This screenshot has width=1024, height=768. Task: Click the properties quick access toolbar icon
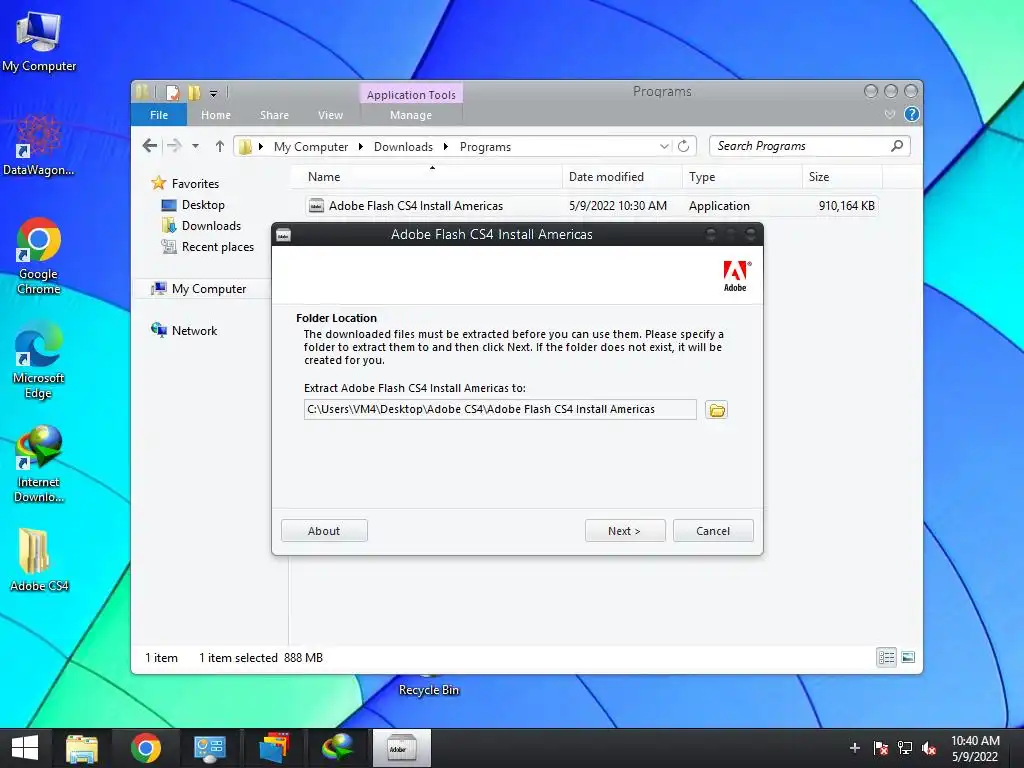pyautogui.click(x=172, y=93)
